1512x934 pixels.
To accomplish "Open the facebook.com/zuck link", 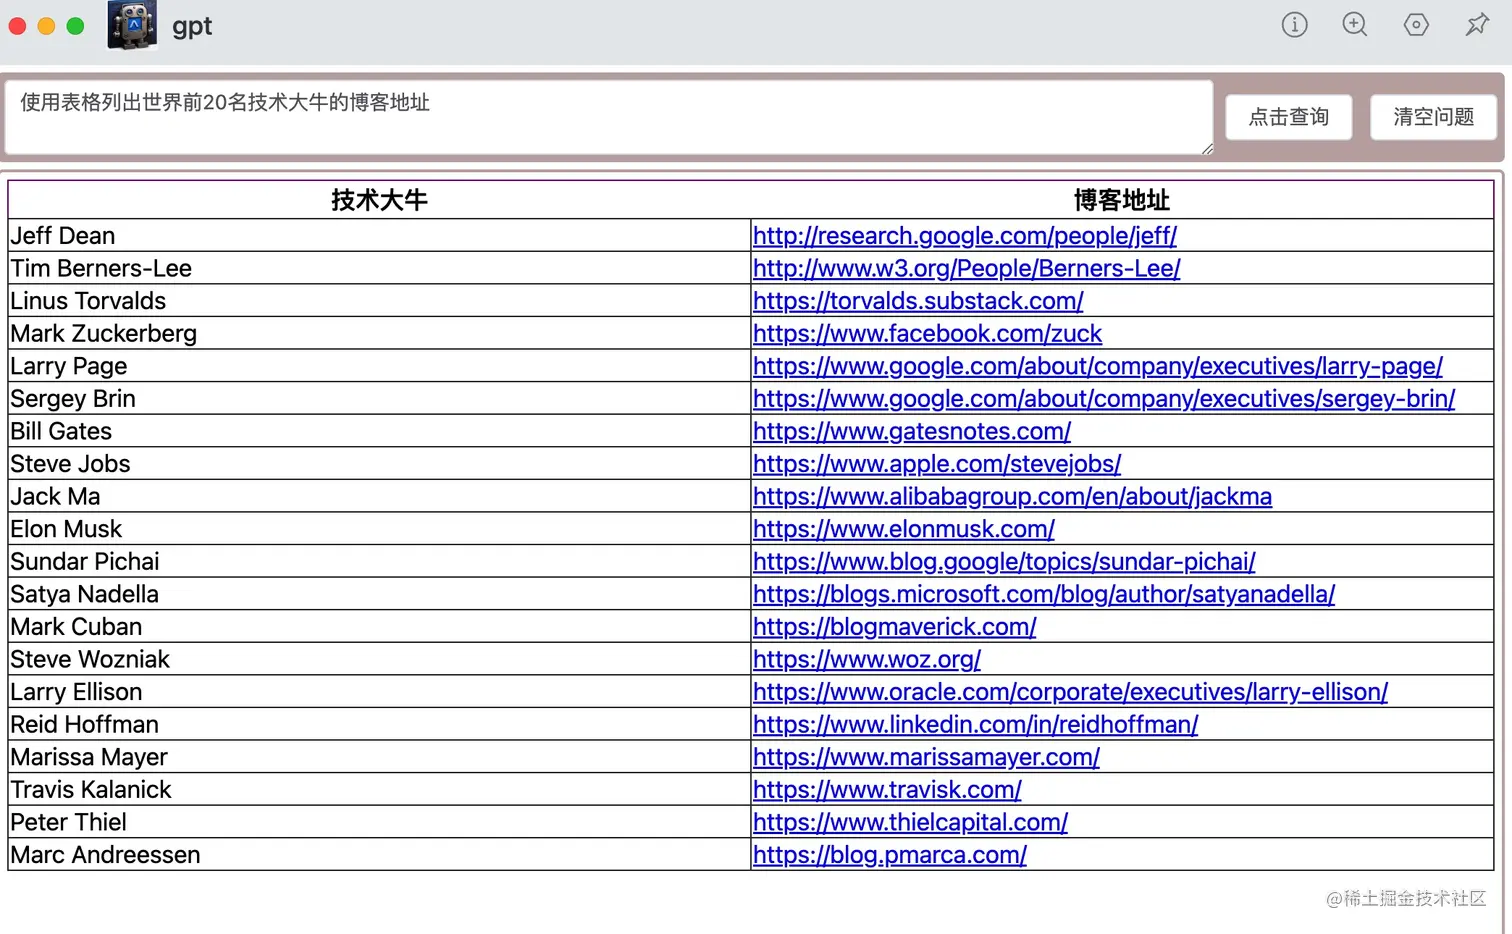I will point(927,334).
